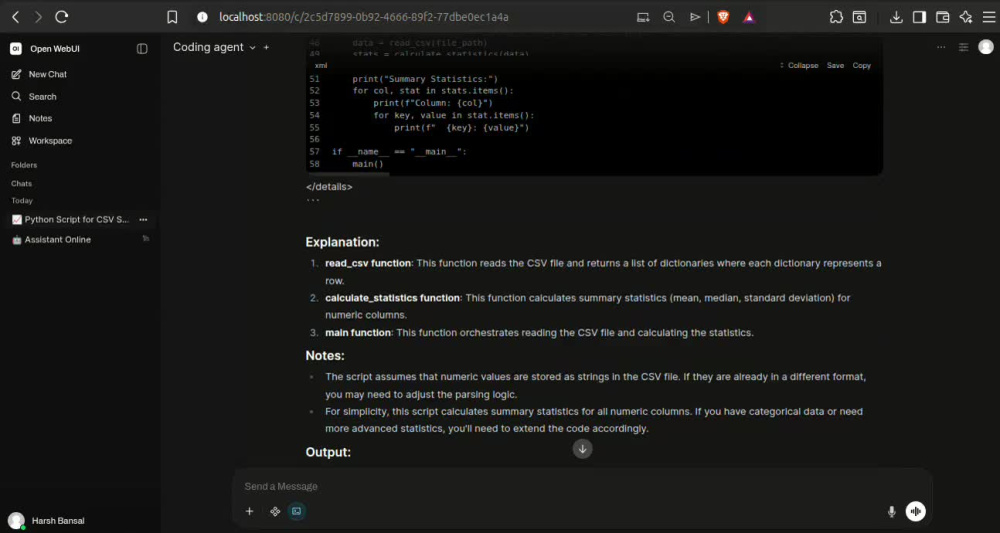Open the browser hamburger menu

989,17
